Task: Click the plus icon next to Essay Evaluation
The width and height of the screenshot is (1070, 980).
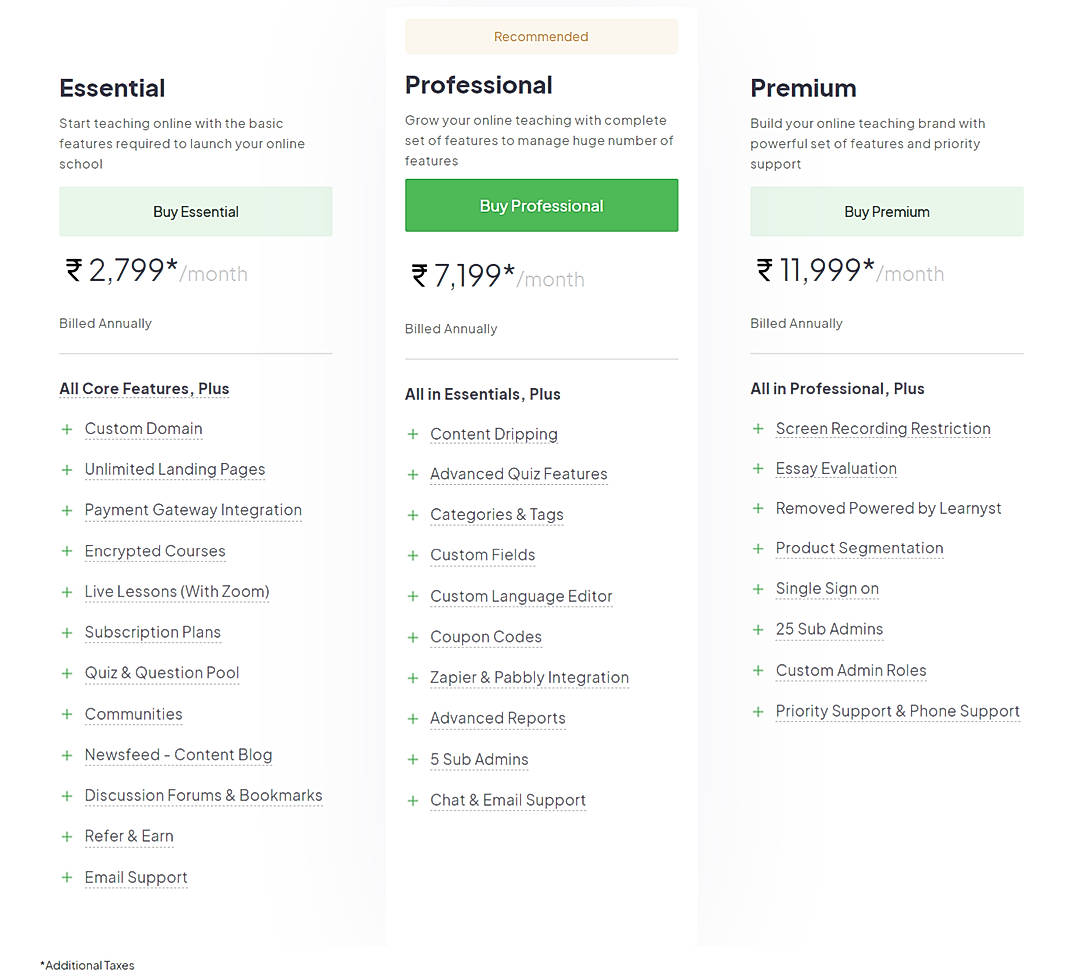Action: (758, 468)
